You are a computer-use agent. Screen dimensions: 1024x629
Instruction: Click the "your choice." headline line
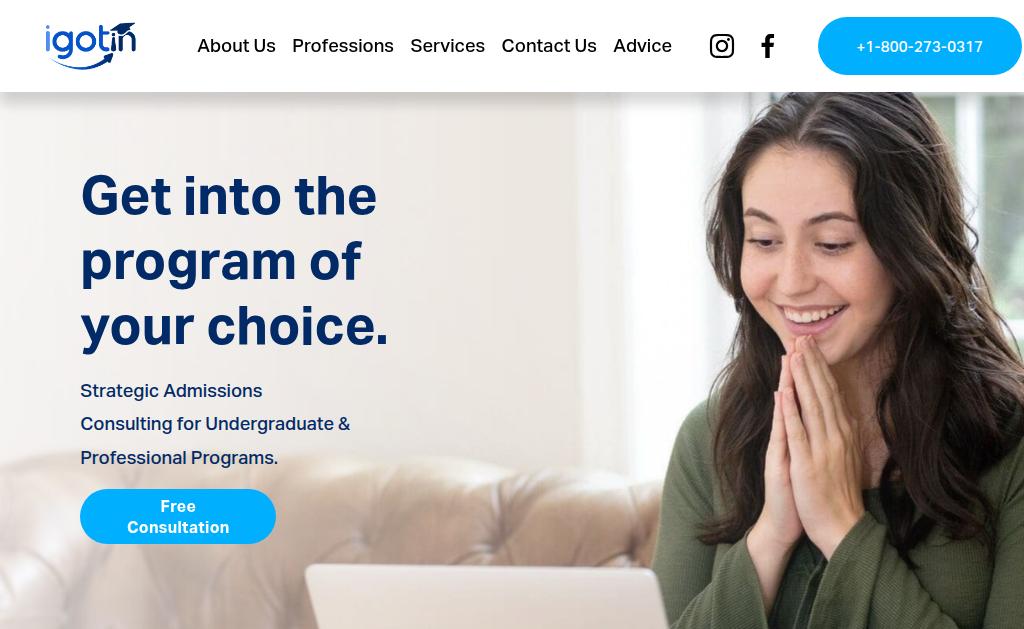(x=234, y=327)
